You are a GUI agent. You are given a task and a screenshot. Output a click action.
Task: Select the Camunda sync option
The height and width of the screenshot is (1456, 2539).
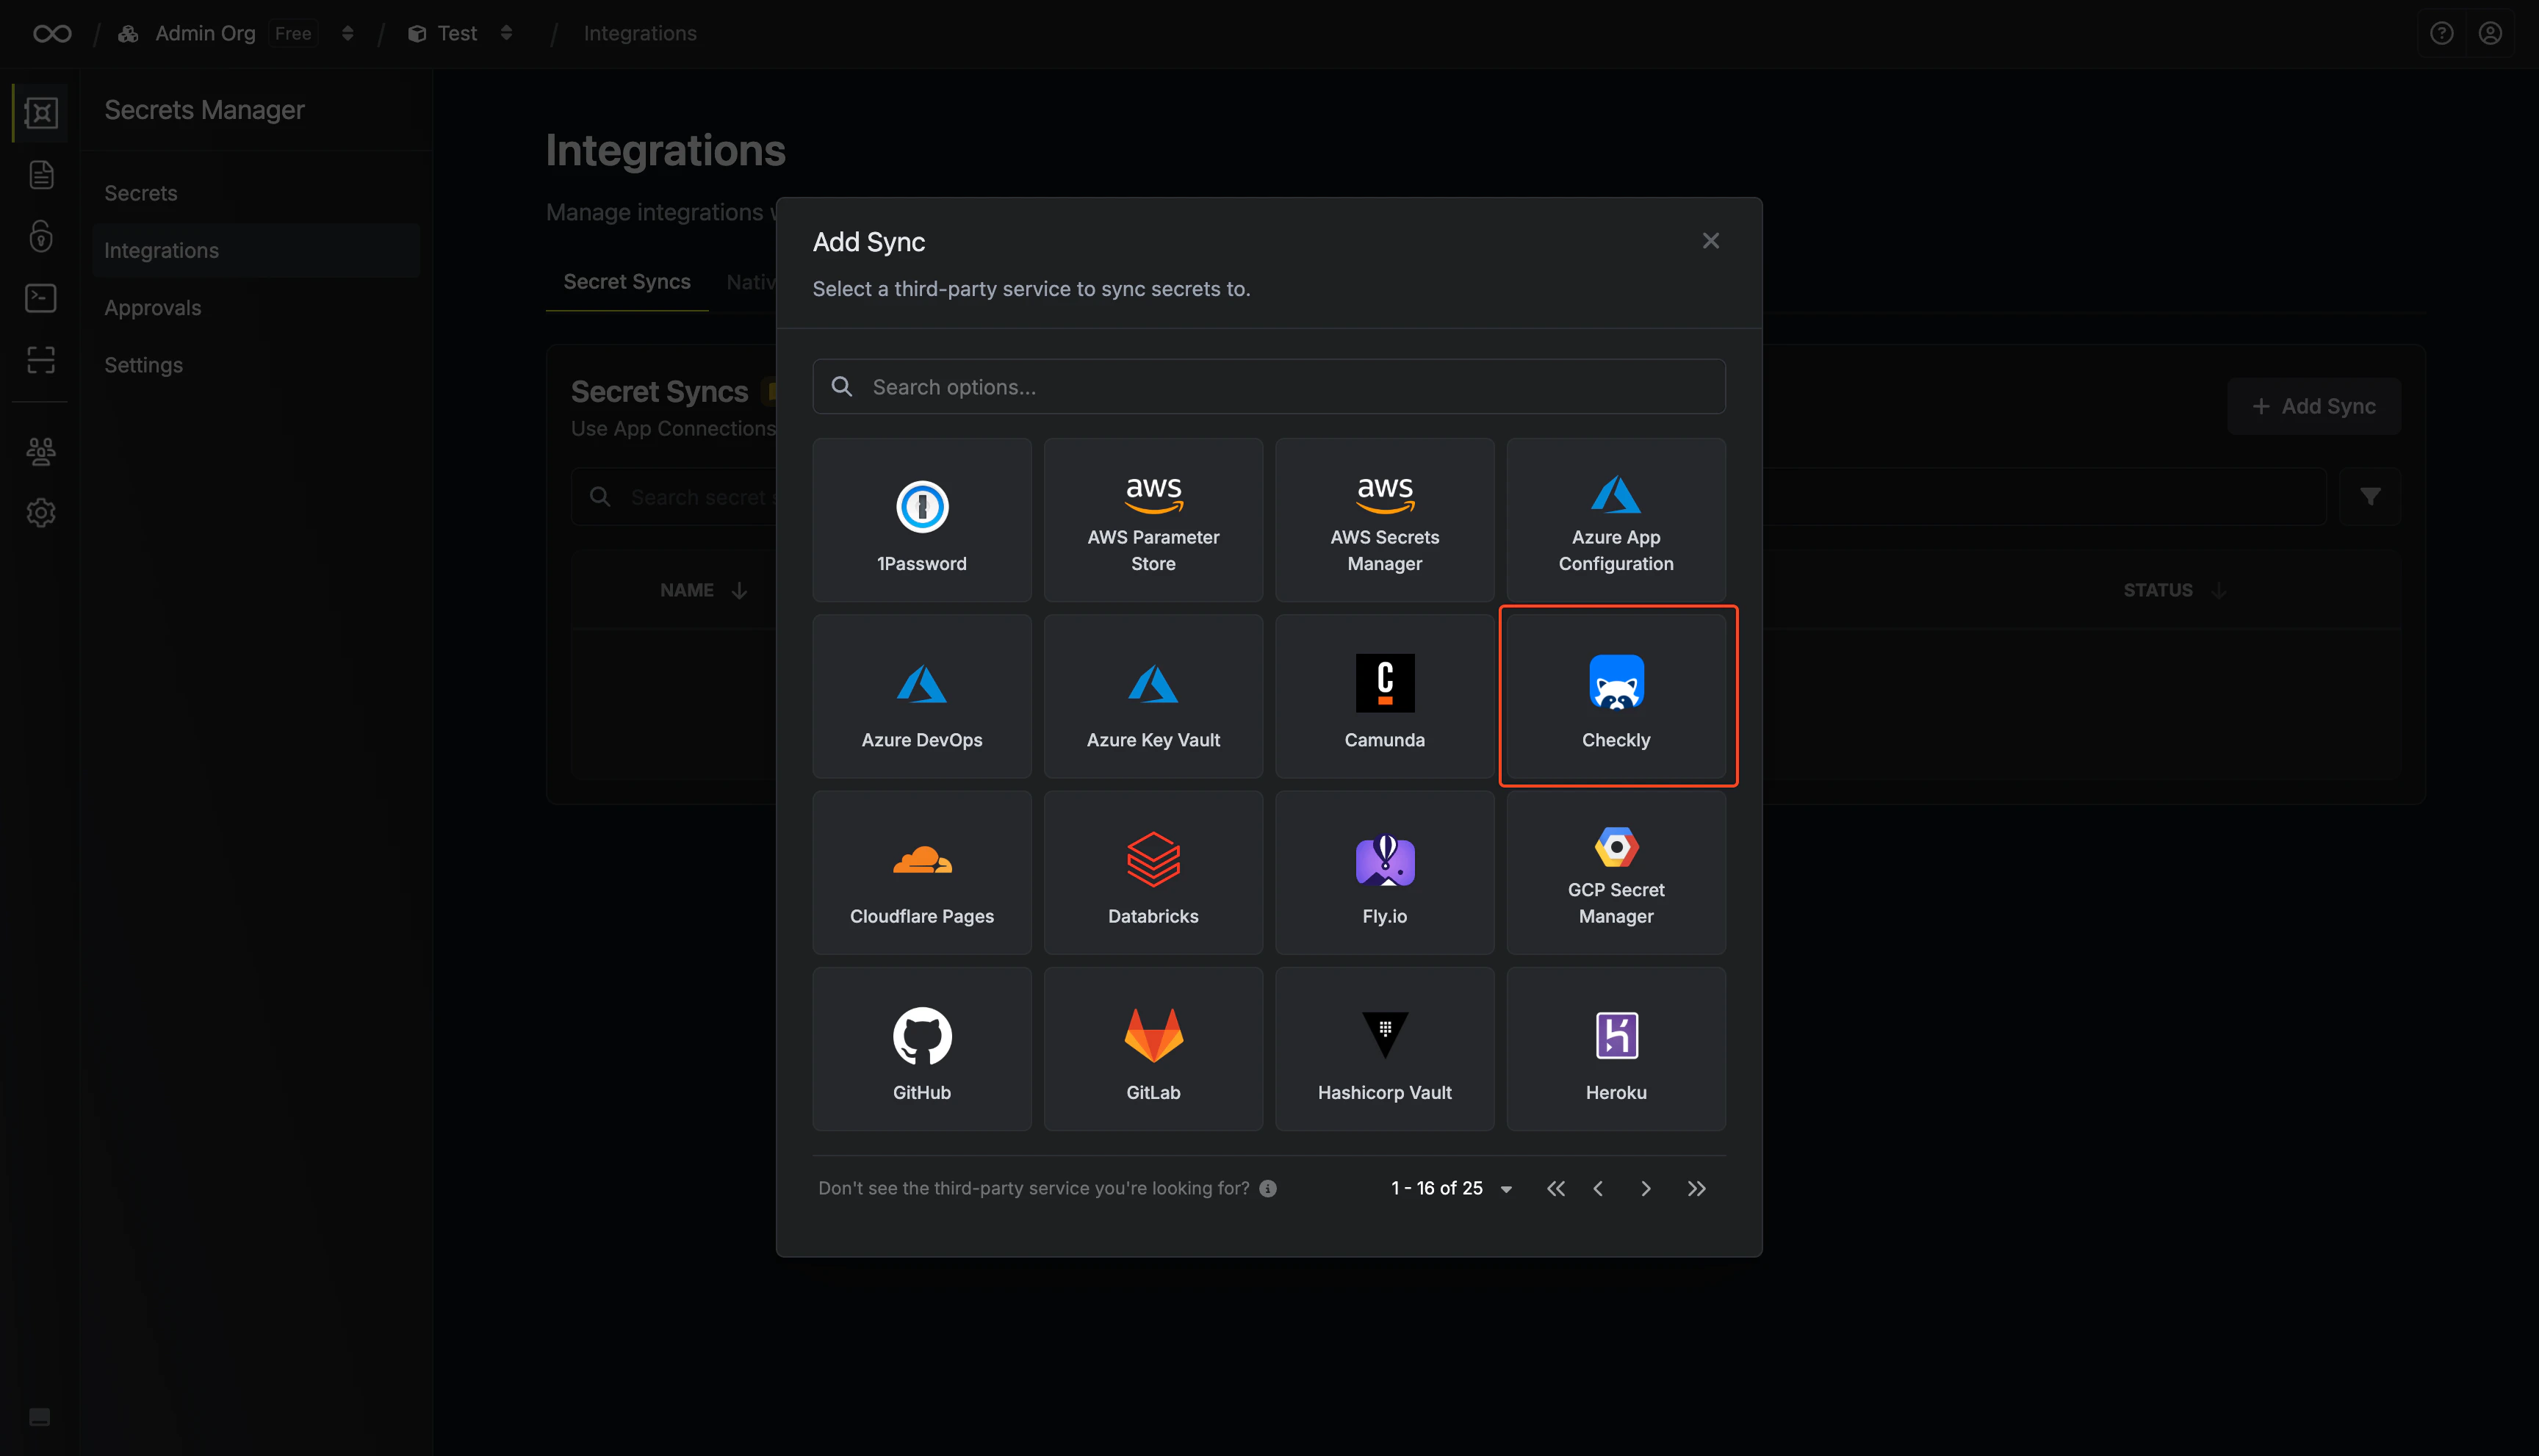tap(1384, 696)
